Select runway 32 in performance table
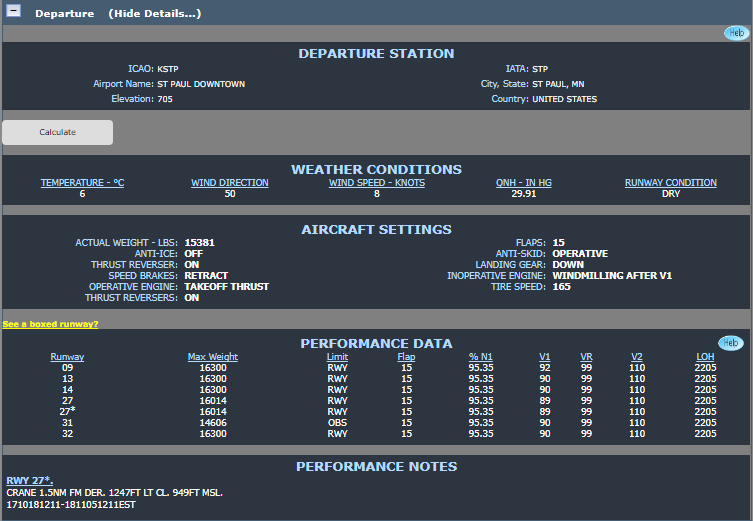Image resolution: width=753 pixels, height=521 pixels. [67, 434]
